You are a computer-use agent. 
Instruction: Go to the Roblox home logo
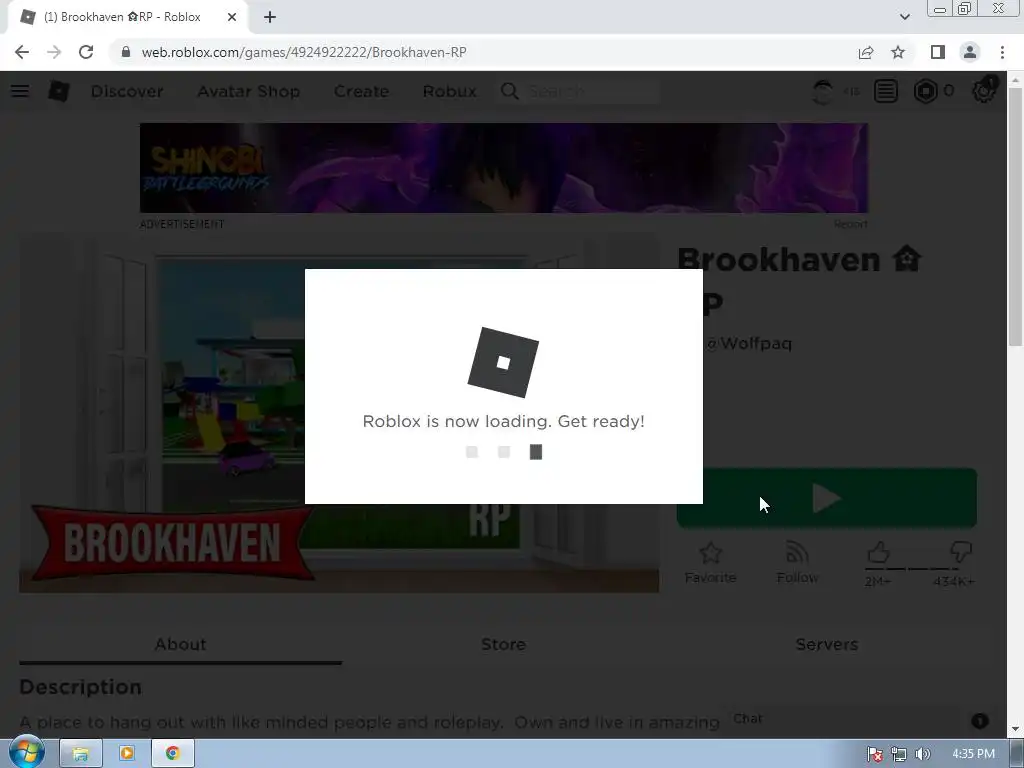[59, 91]
